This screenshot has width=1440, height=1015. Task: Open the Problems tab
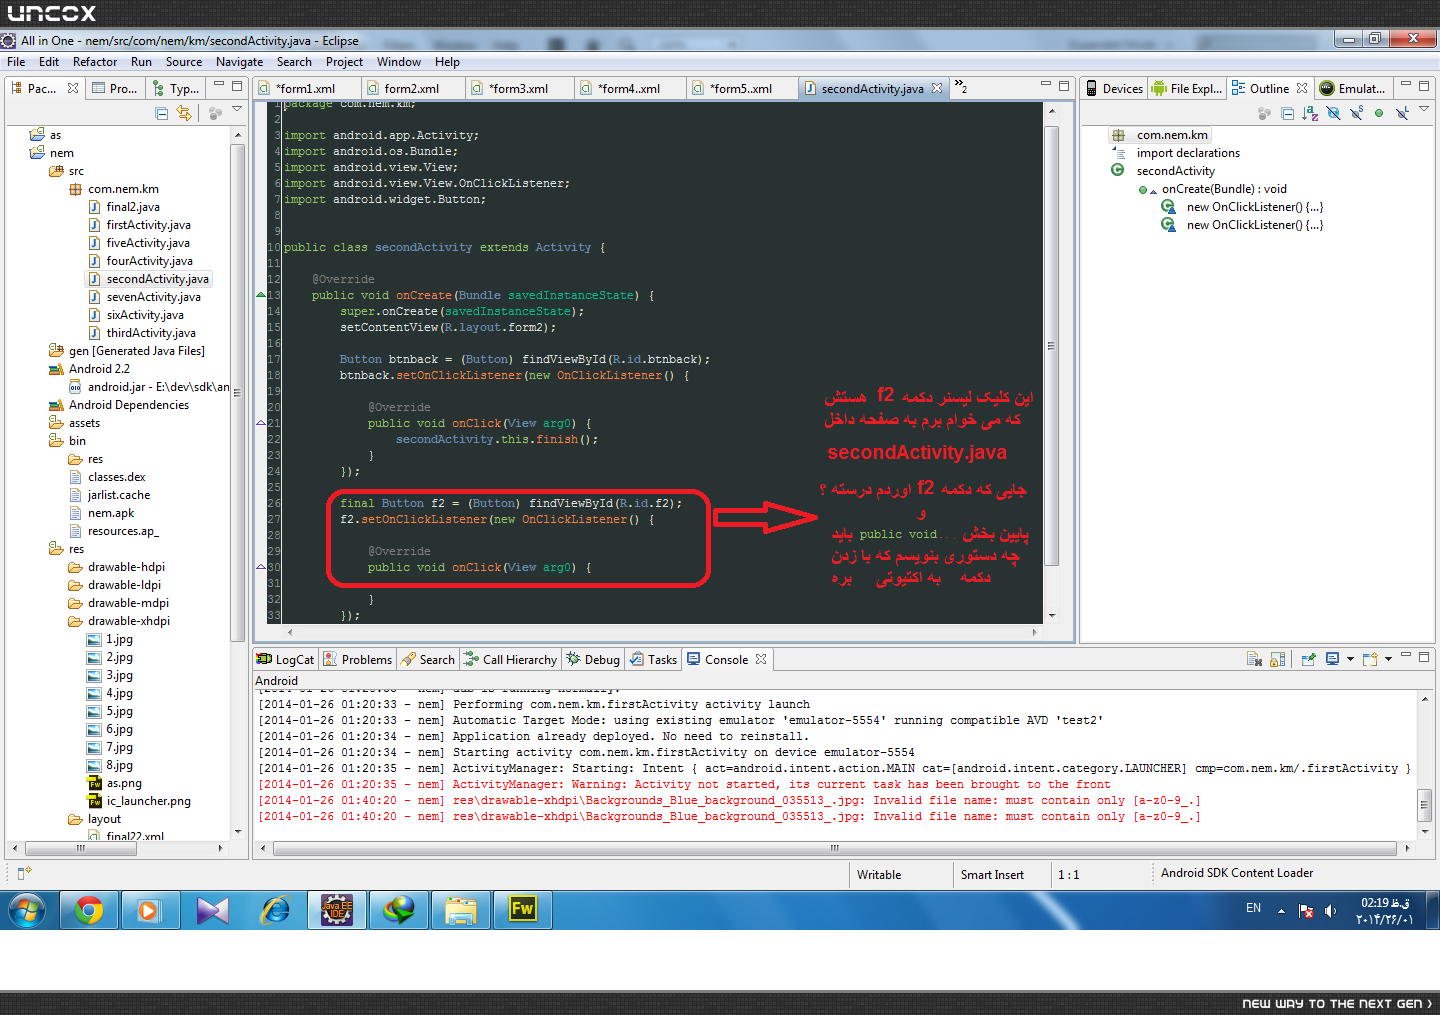(x=357, y=659)
